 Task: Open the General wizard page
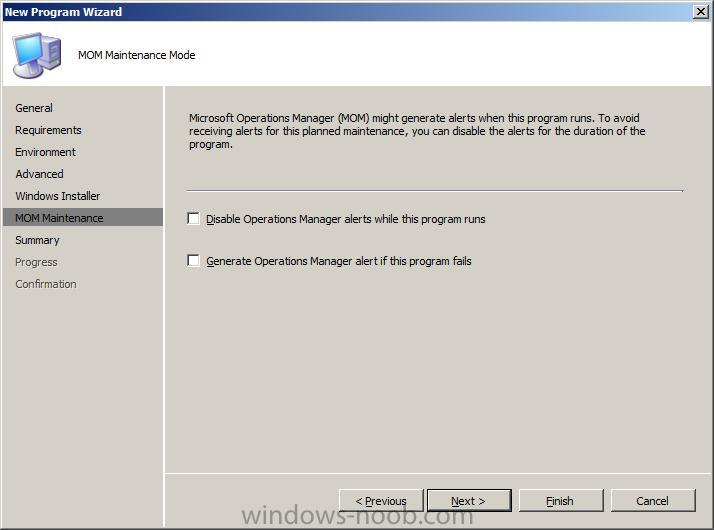click(x=34, y=108)
